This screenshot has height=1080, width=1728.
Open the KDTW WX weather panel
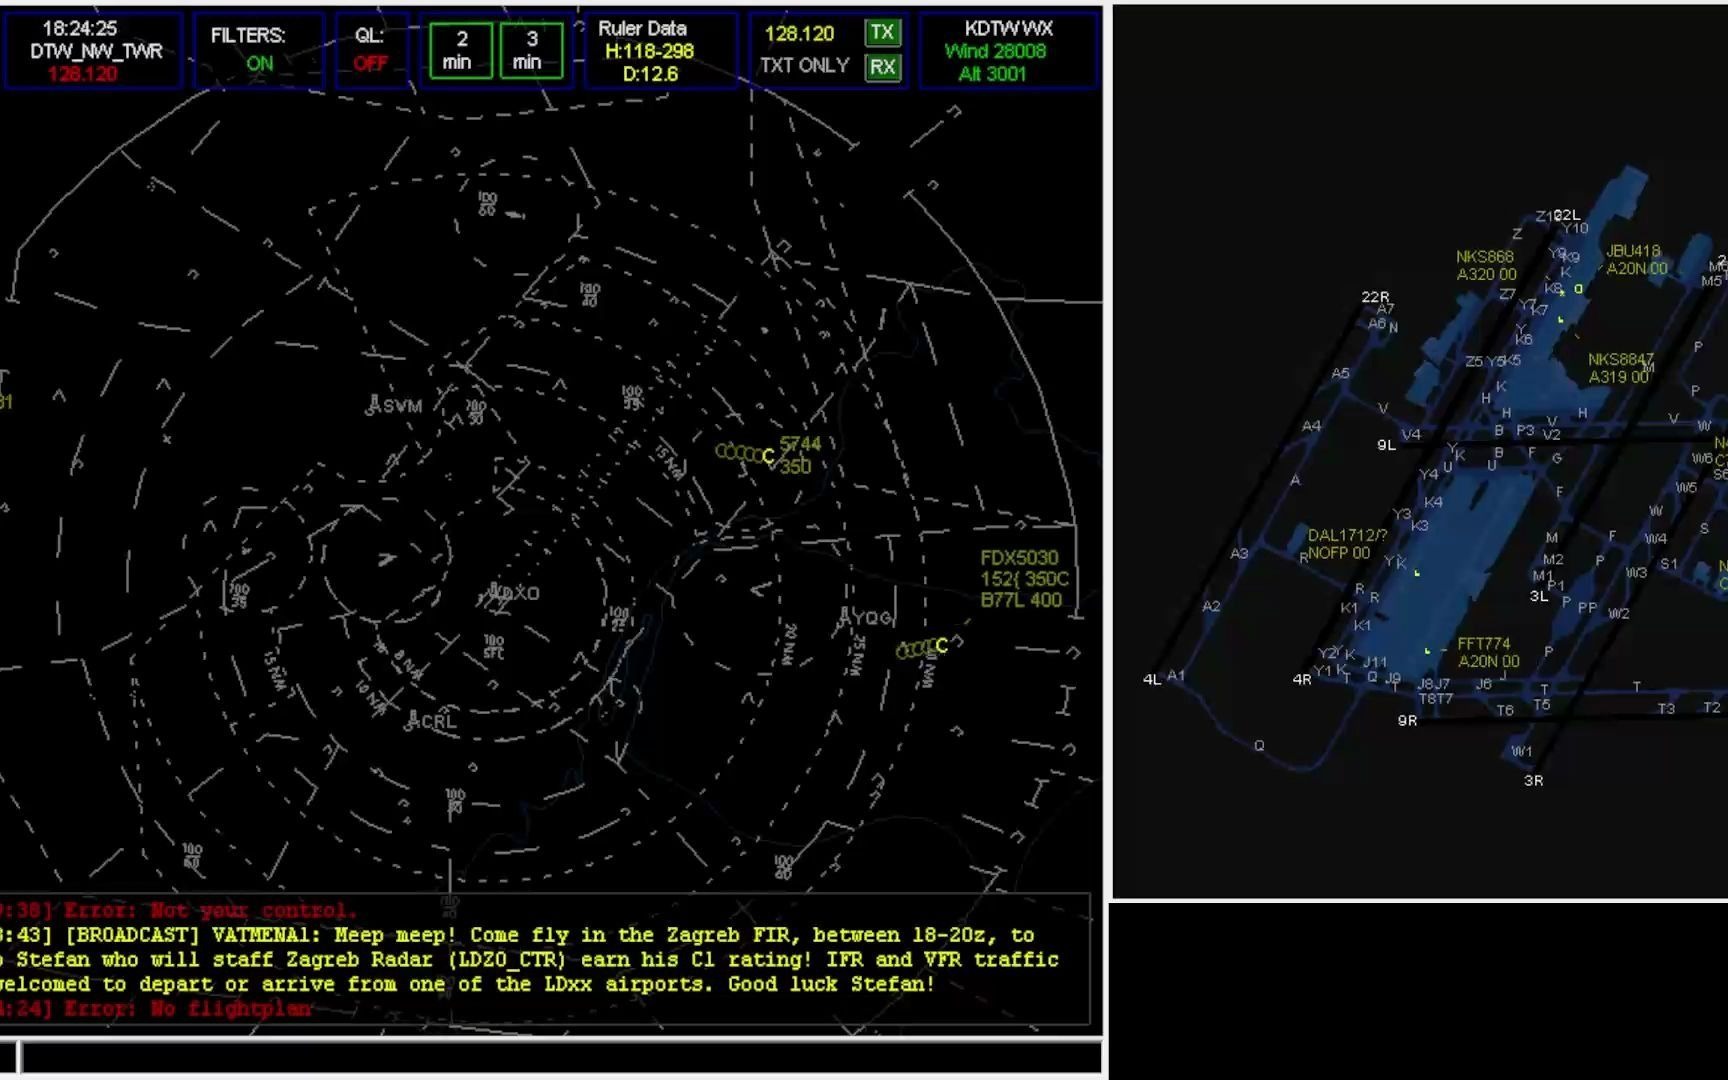pyautogui.click(x=1008, y=50)
